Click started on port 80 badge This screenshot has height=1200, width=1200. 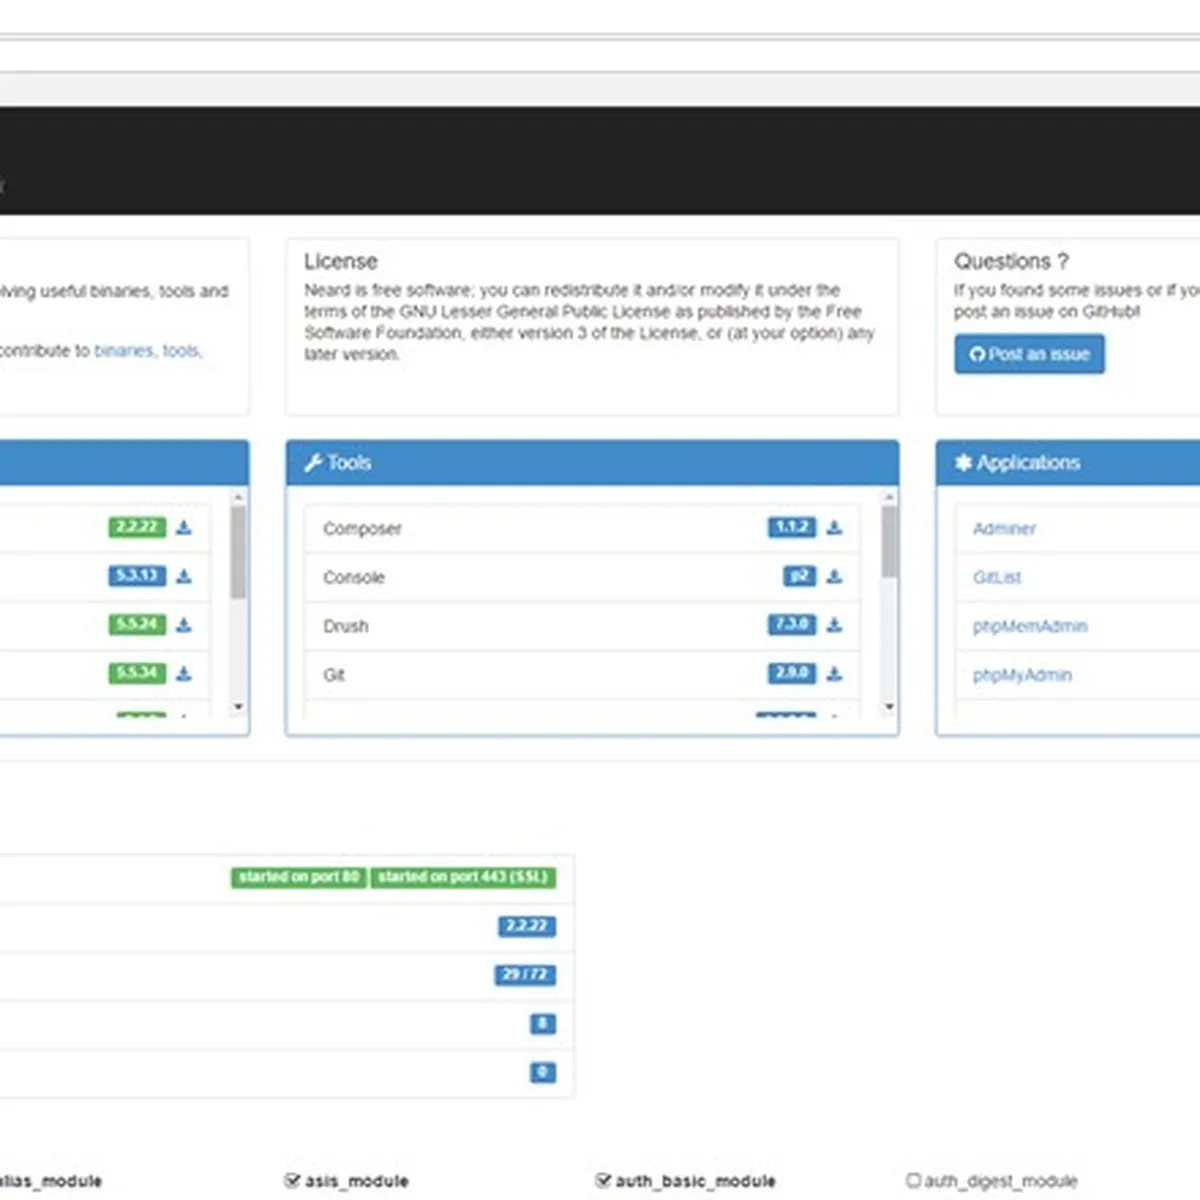(x=298, y=877)
